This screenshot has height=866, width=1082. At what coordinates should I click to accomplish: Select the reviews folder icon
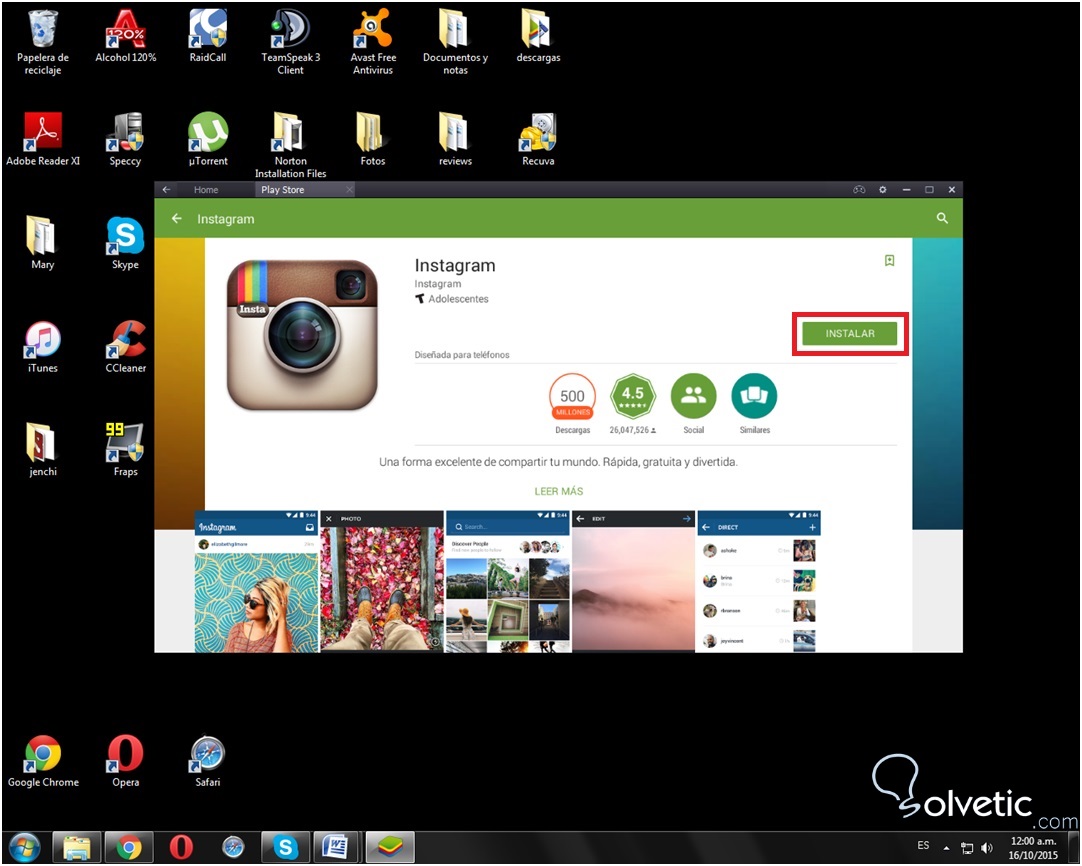click(x=455, y=140)
